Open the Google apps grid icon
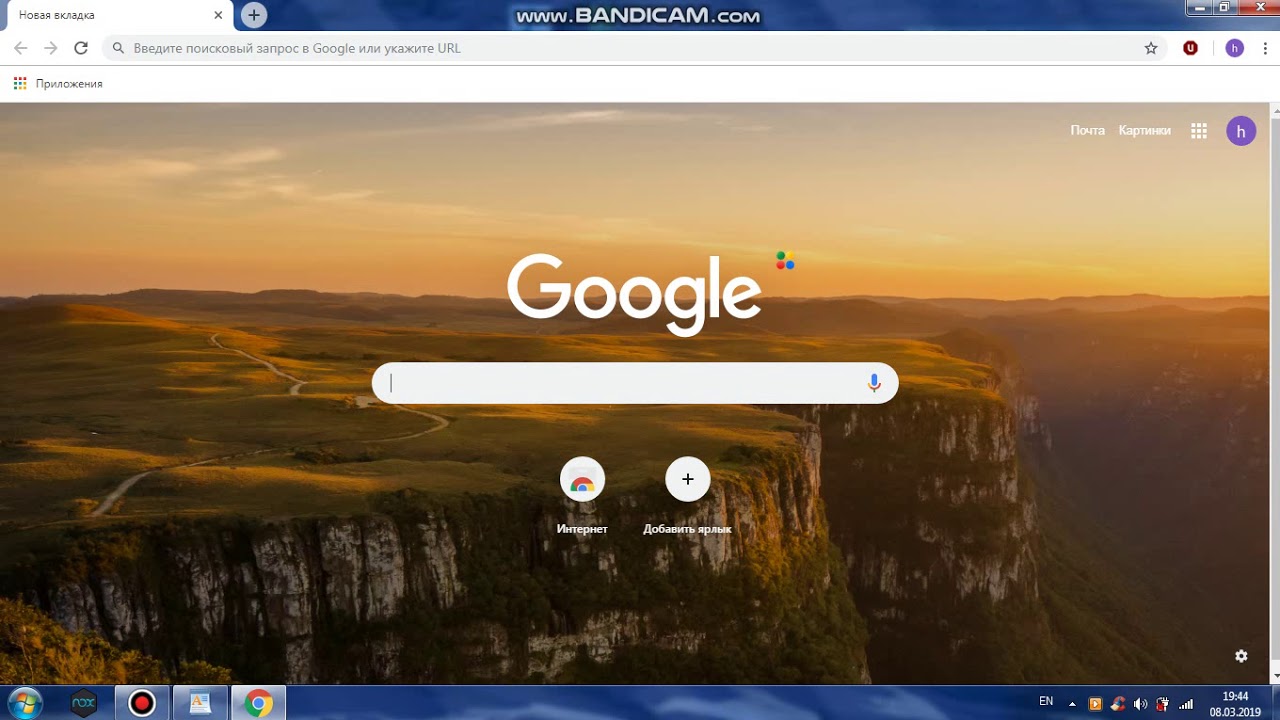Screen dimensions: 1280x720 [1199, 130]
